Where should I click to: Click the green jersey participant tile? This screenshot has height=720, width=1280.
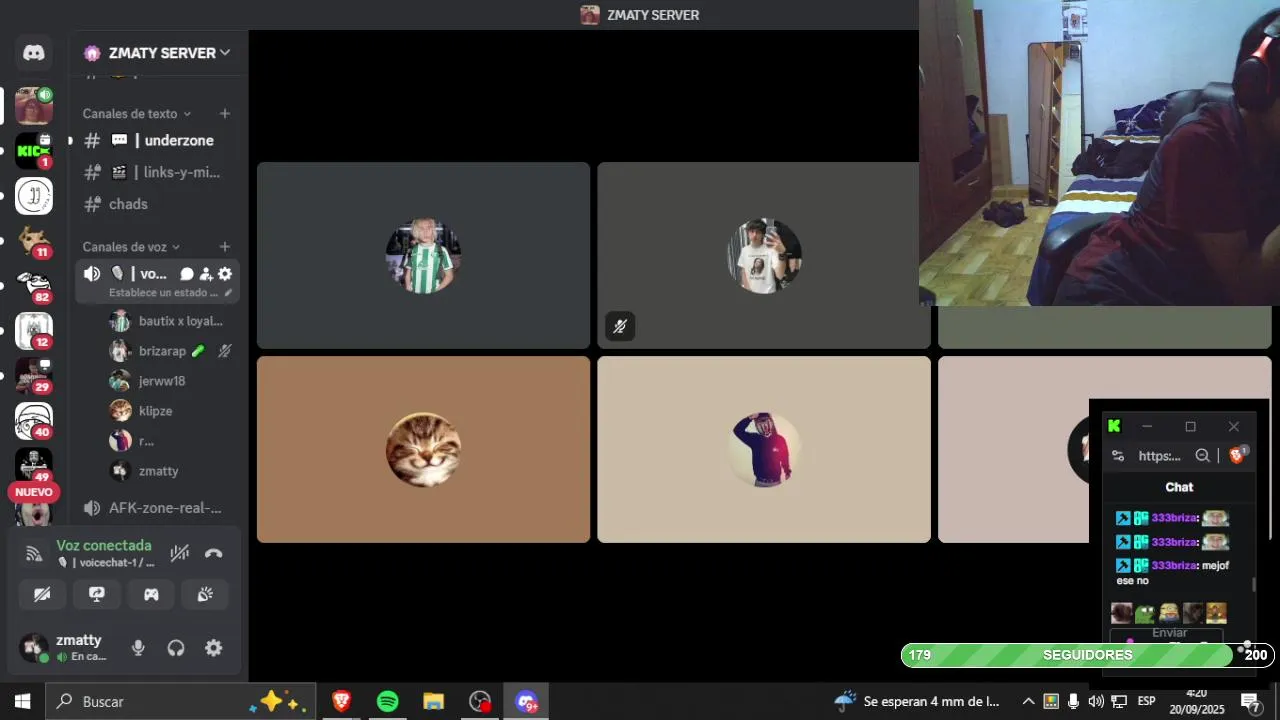pyautogui.click(x=423, y=255)
